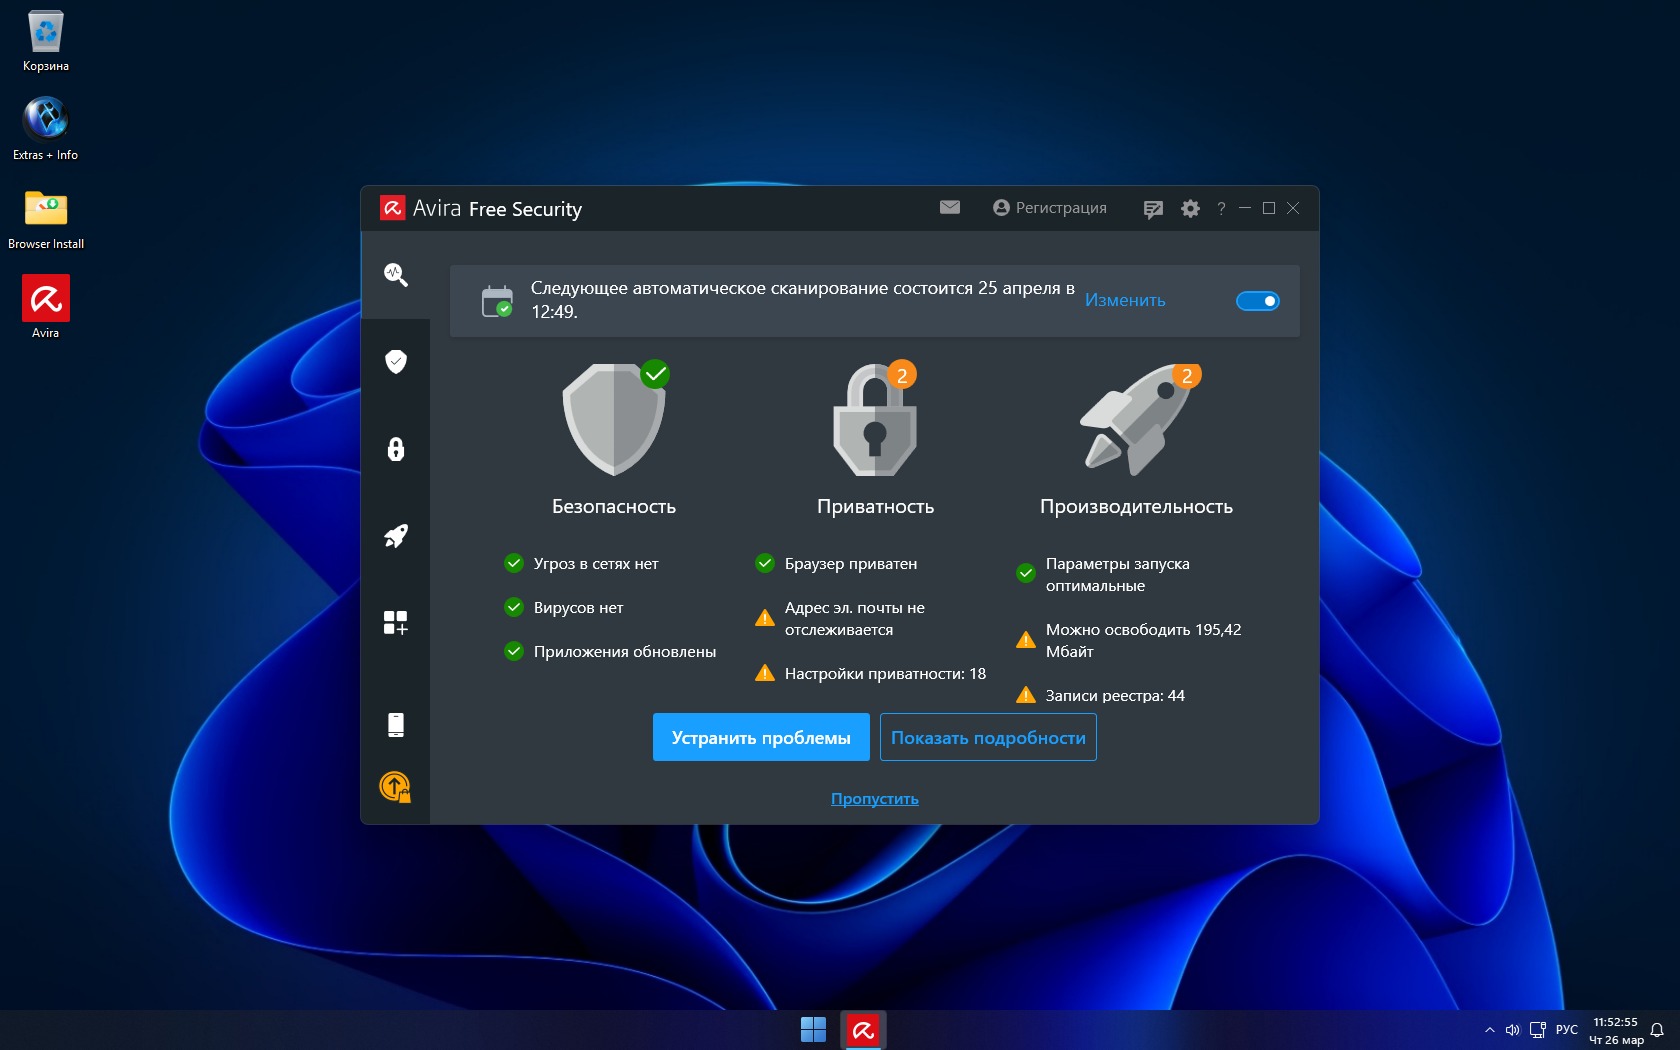Open the modules grid sidebar icon

[395, 623]
